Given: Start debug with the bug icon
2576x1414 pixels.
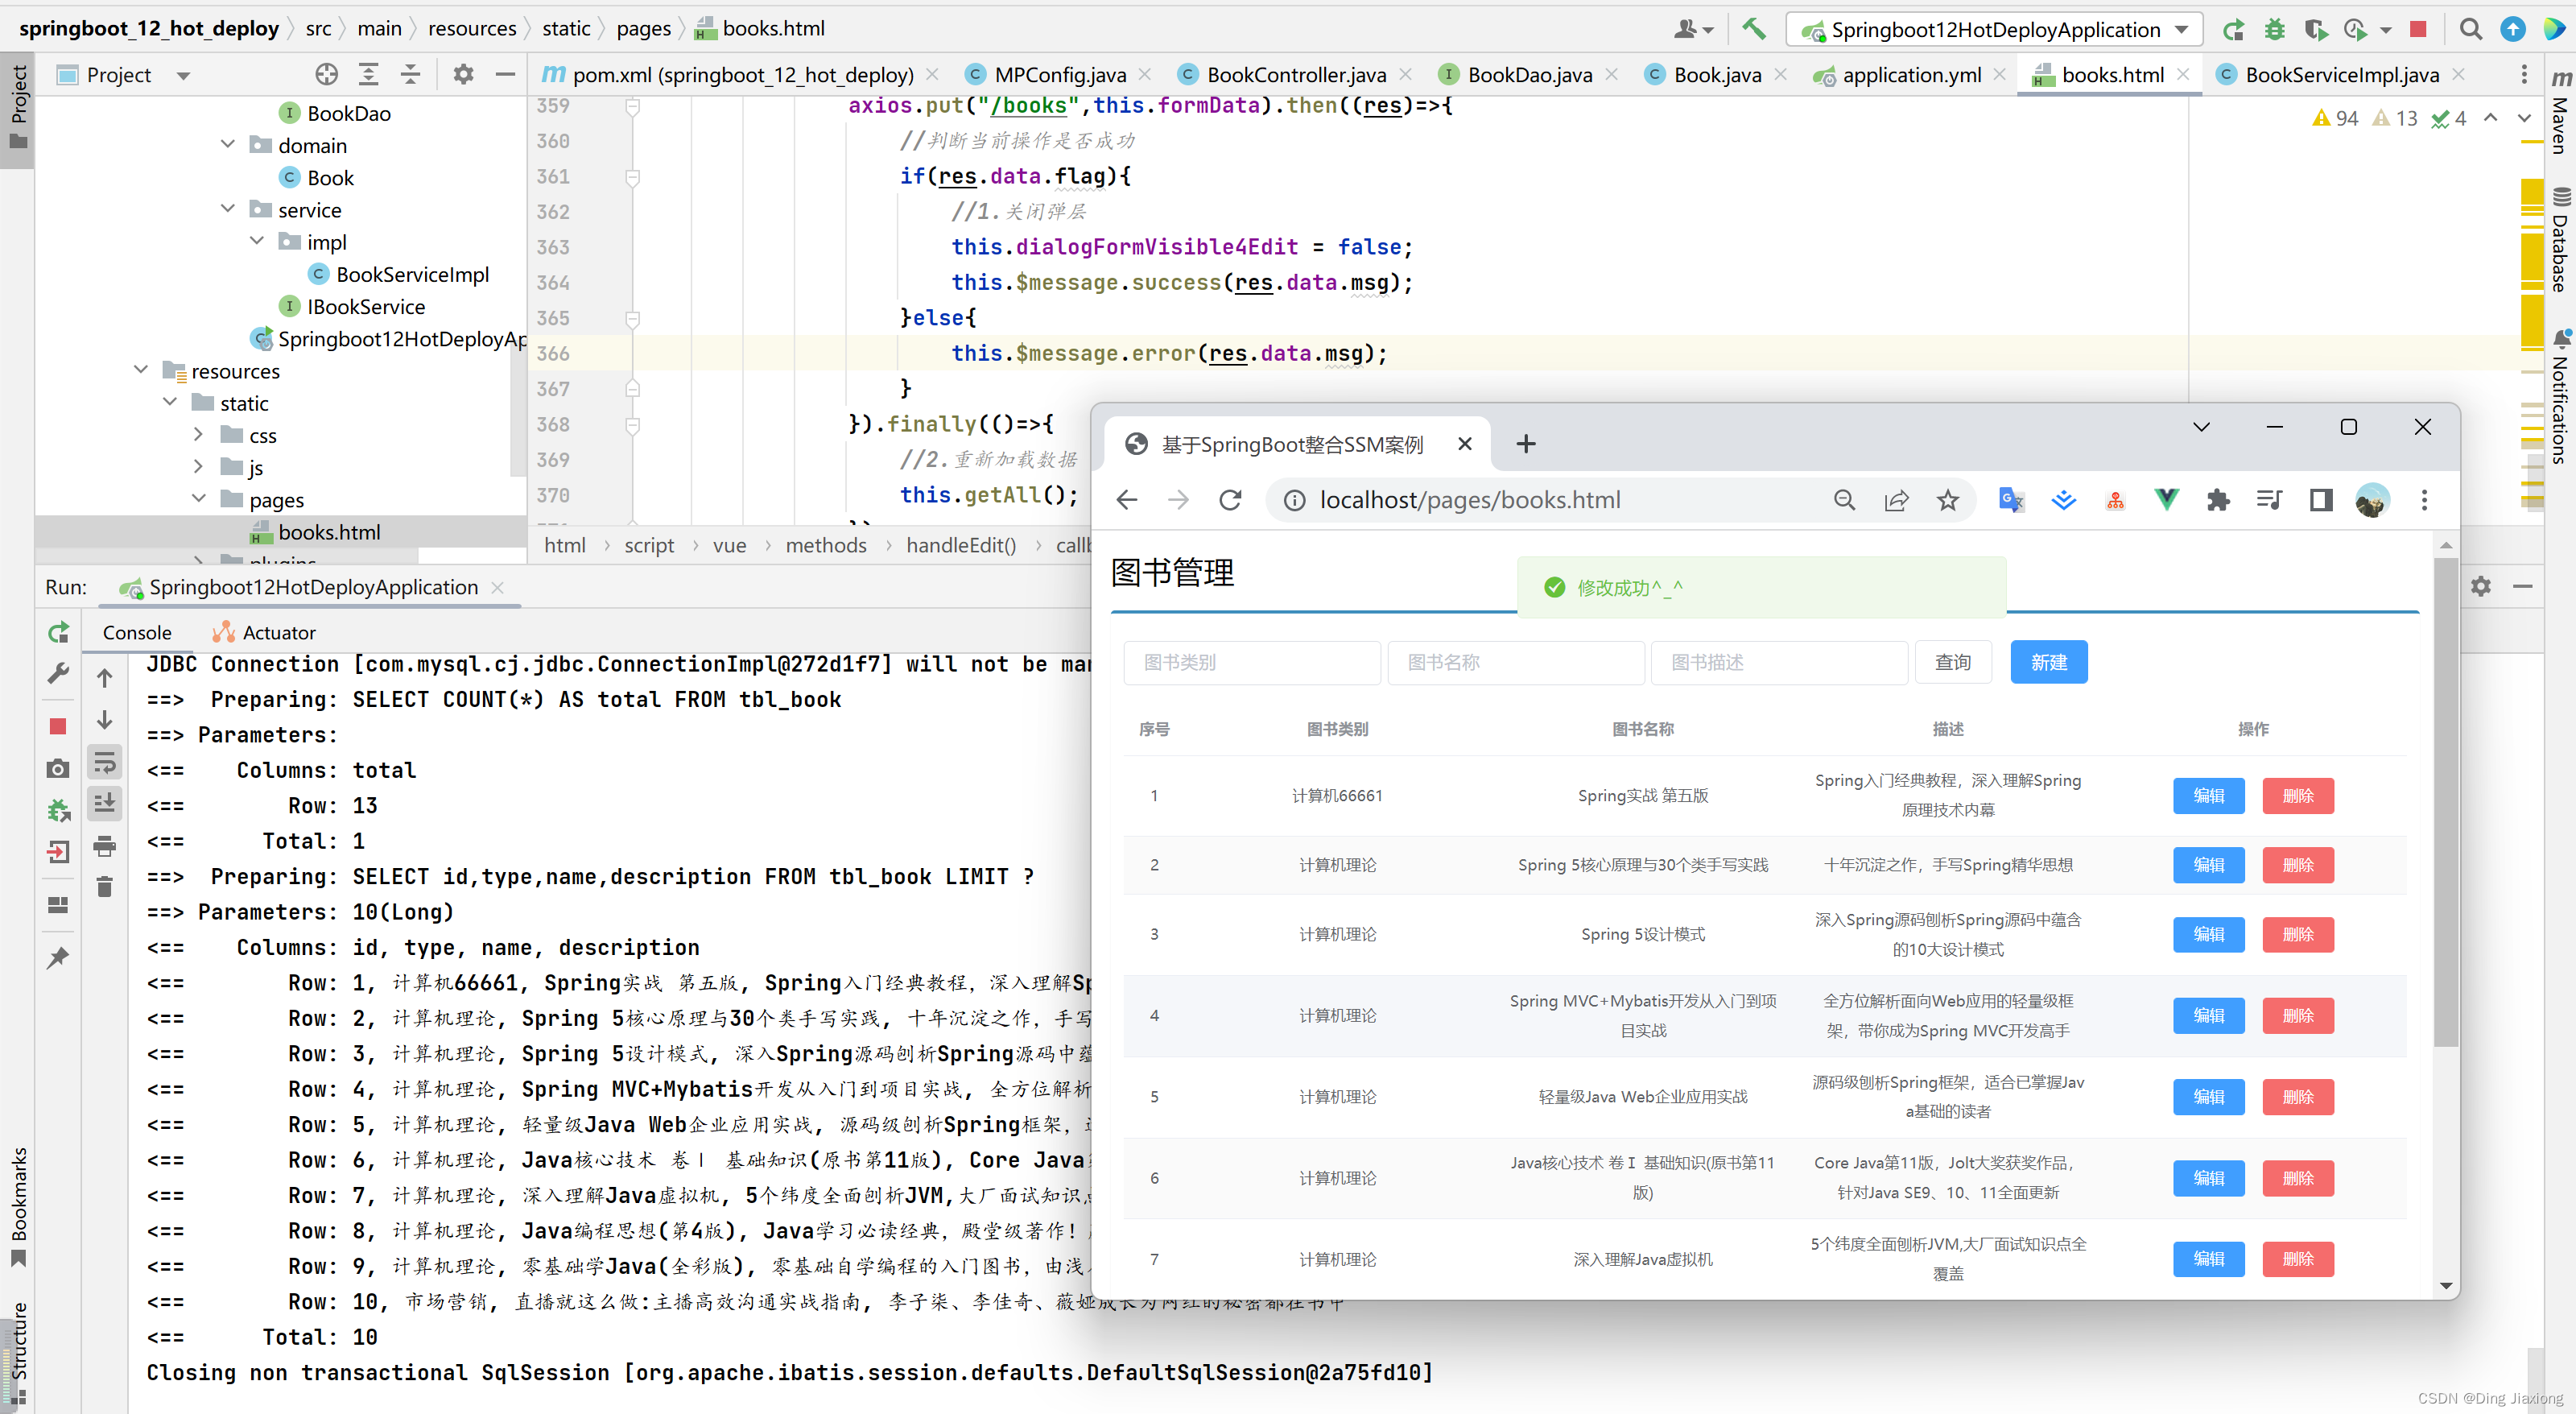Looking at the screenshot, I should (x=2274, y=29).
